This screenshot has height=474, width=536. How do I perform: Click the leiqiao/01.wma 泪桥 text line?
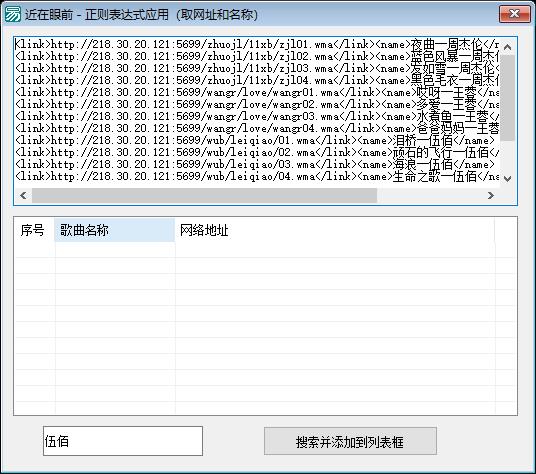tap(255, 140)
